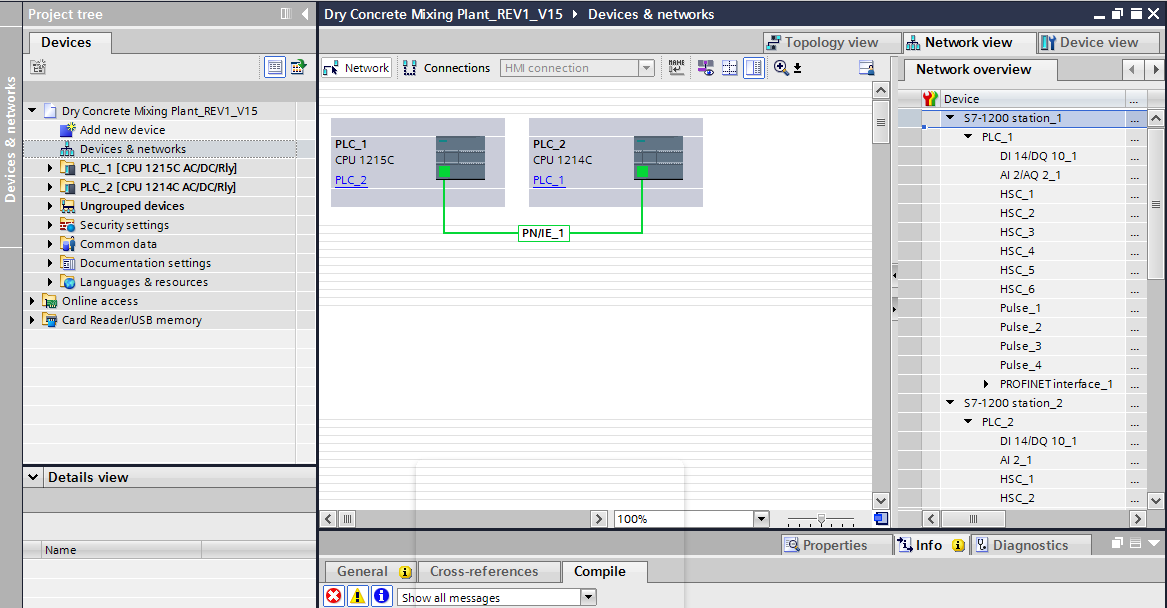
Task: Open the 100% zoom level dropdown
Action: 761,519
